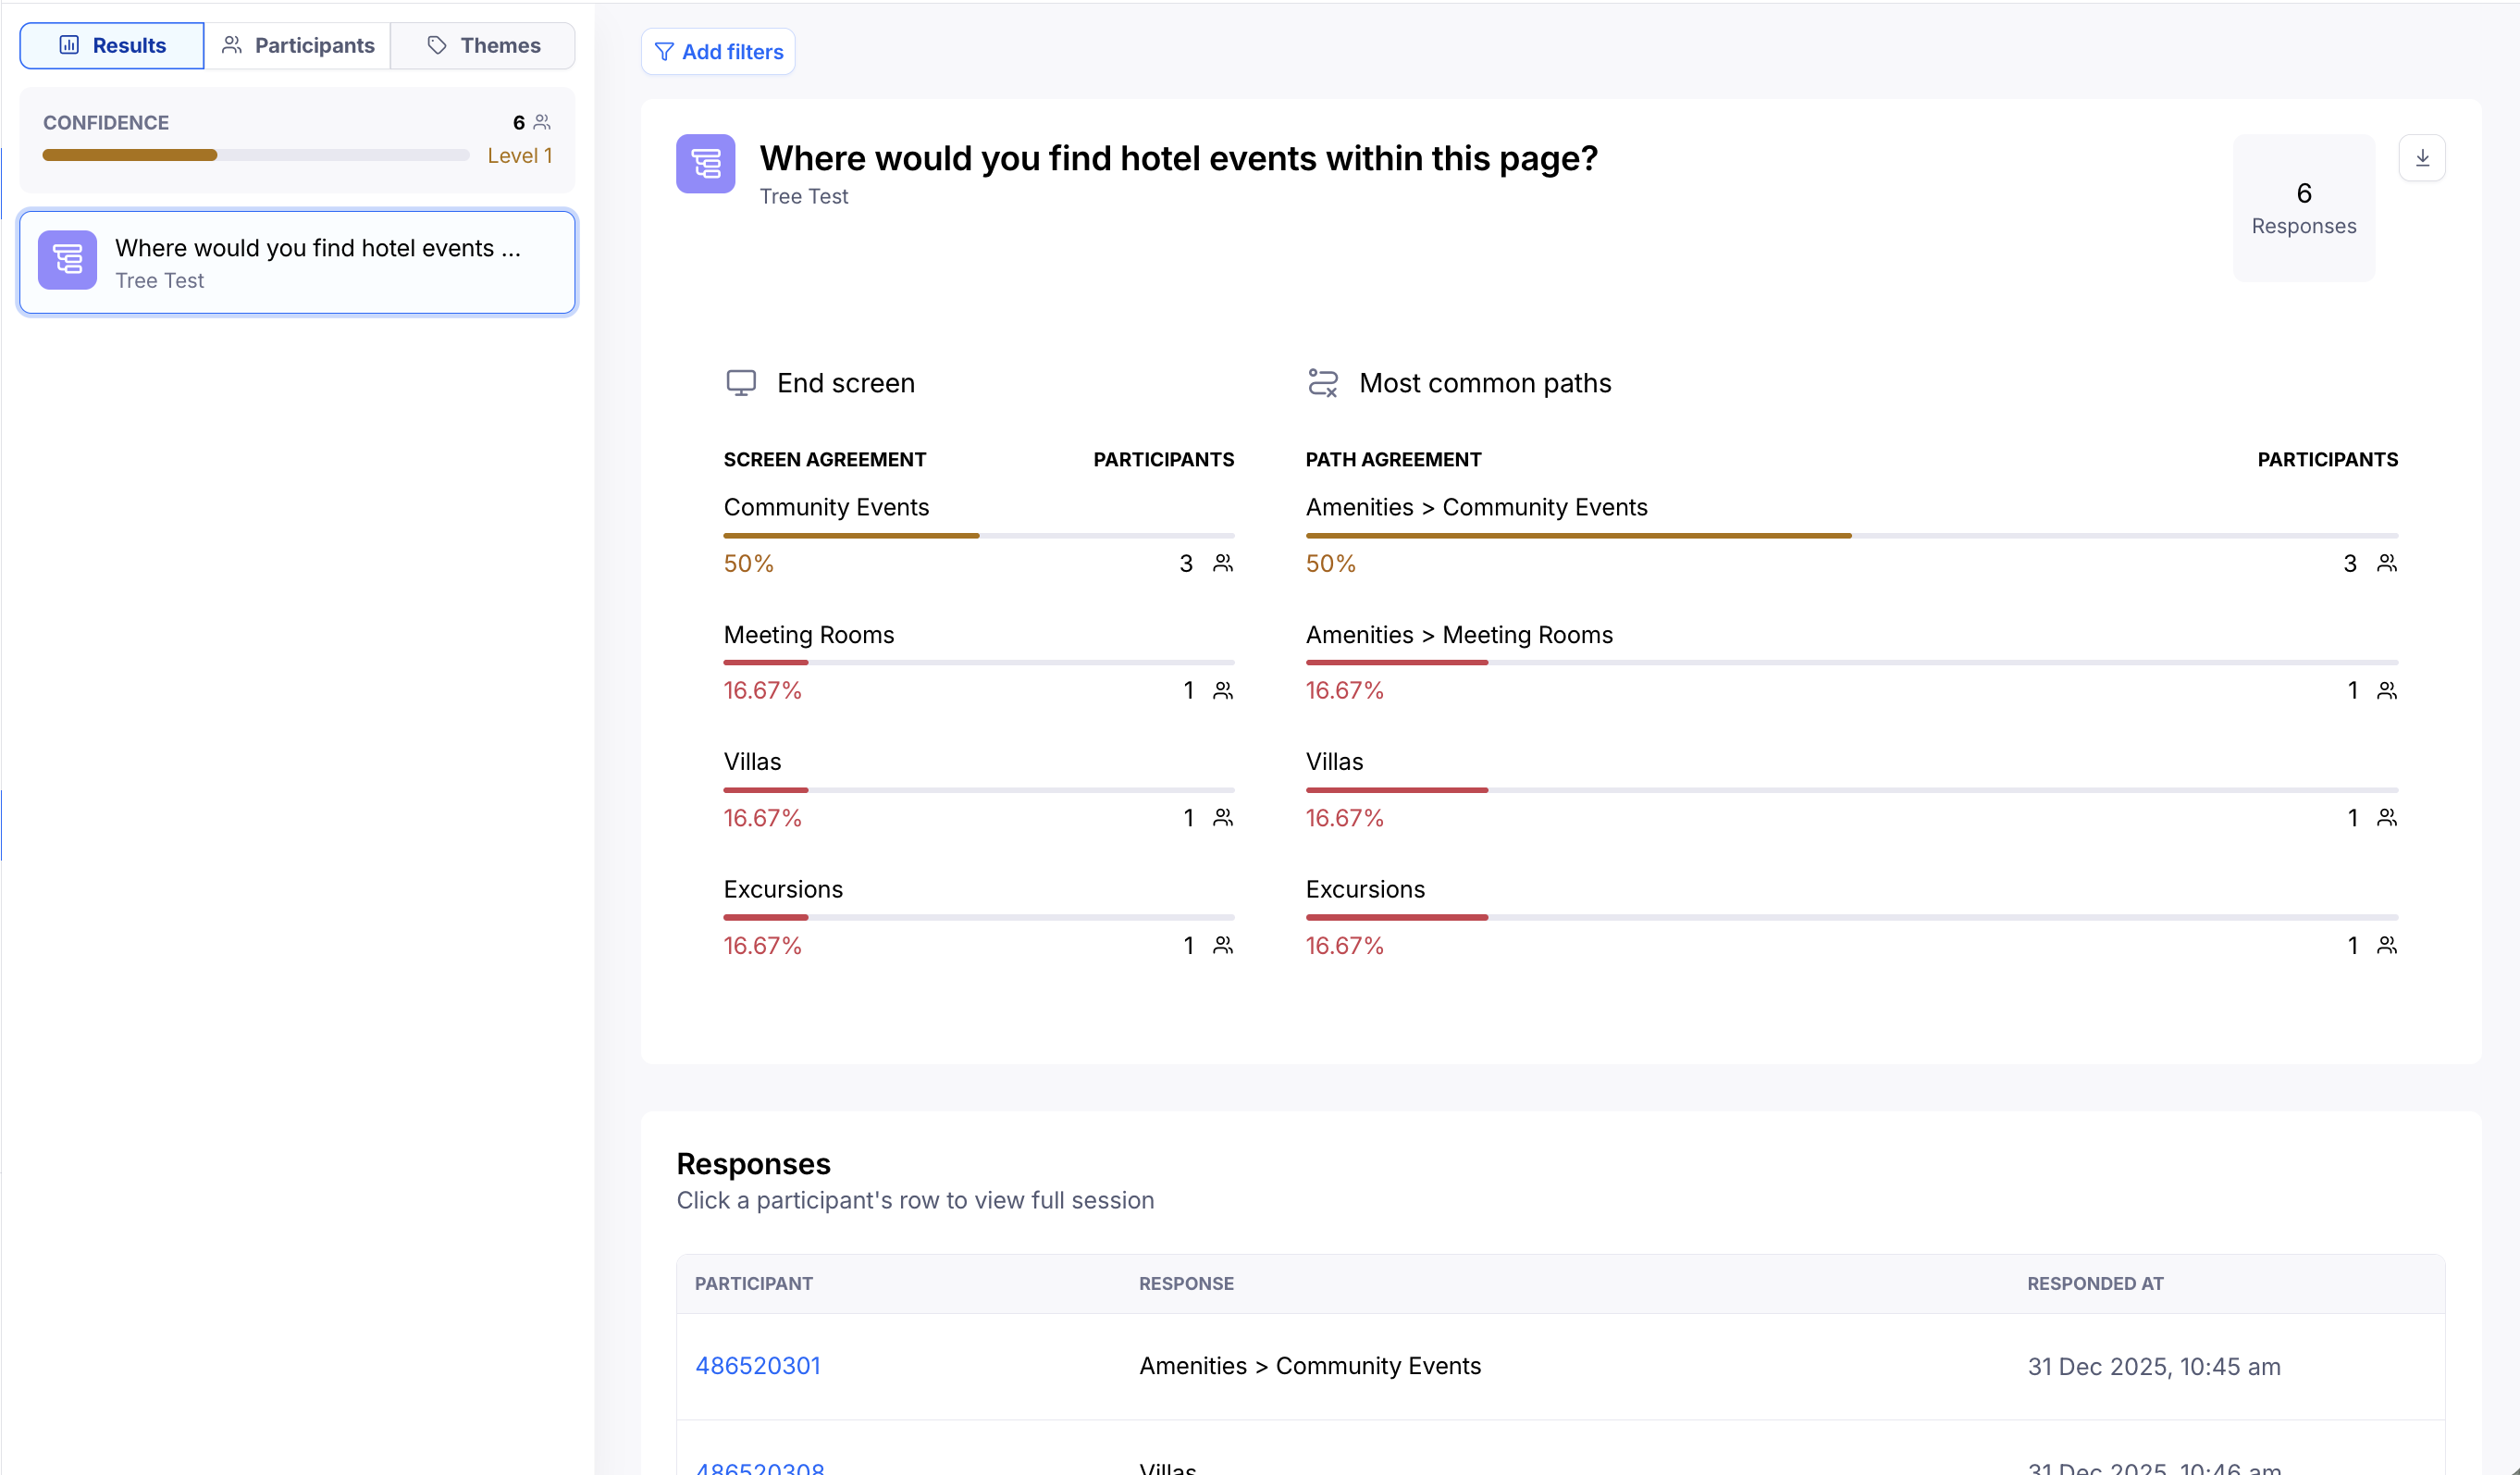Screen dimensions: 2520x1475
Task: Click the Most common paths icon
Action: pyautogui.click(x=1322, y=383)
